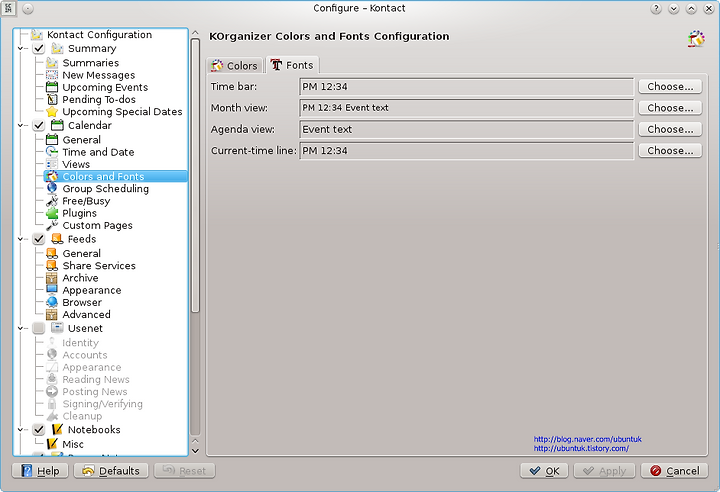This screenshot has width=720, height=492.
Task: Open the blog.naver.com/ubuntuk link
Action: pos(587,439)
